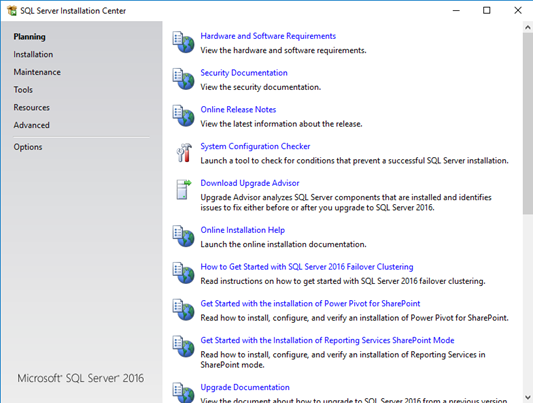The width and height of the screenshot is (533, 403).
Task: Open the Security Documentation link
Action: pyautogui.click(x=244, y=73)
